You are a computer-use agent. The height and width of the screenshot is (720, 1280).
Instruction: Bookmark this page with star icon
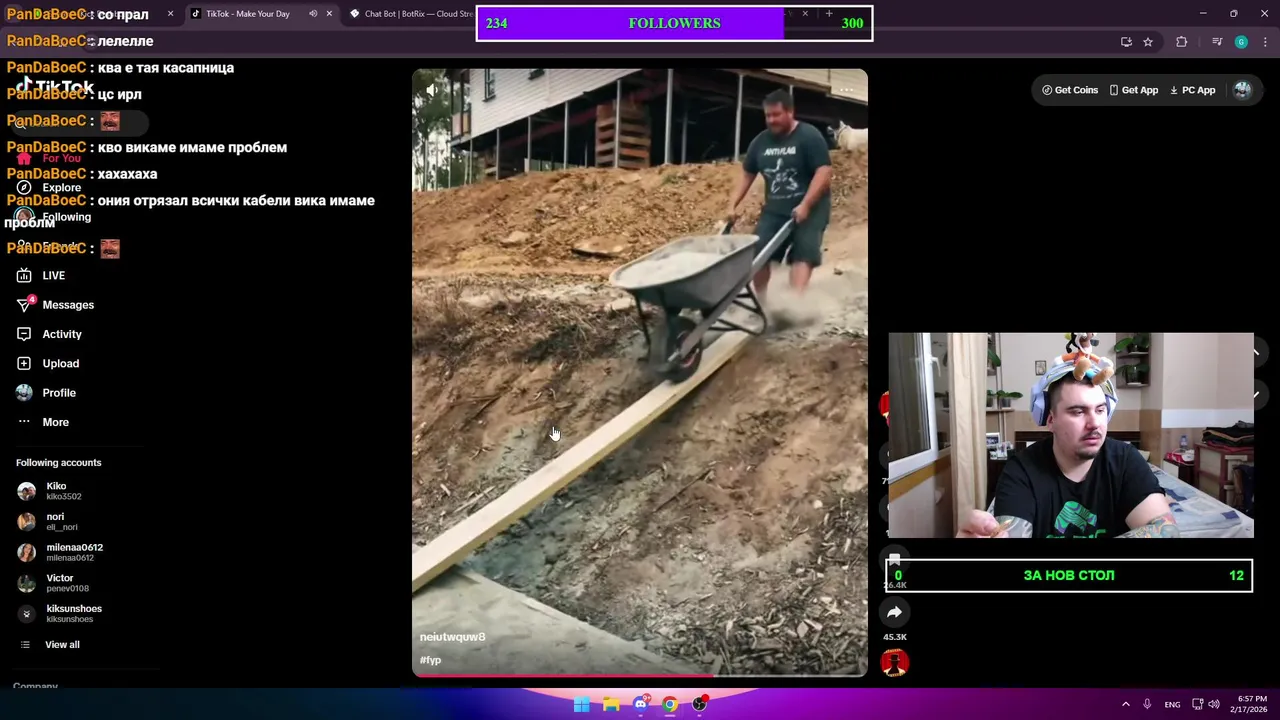pos(1148,42)
